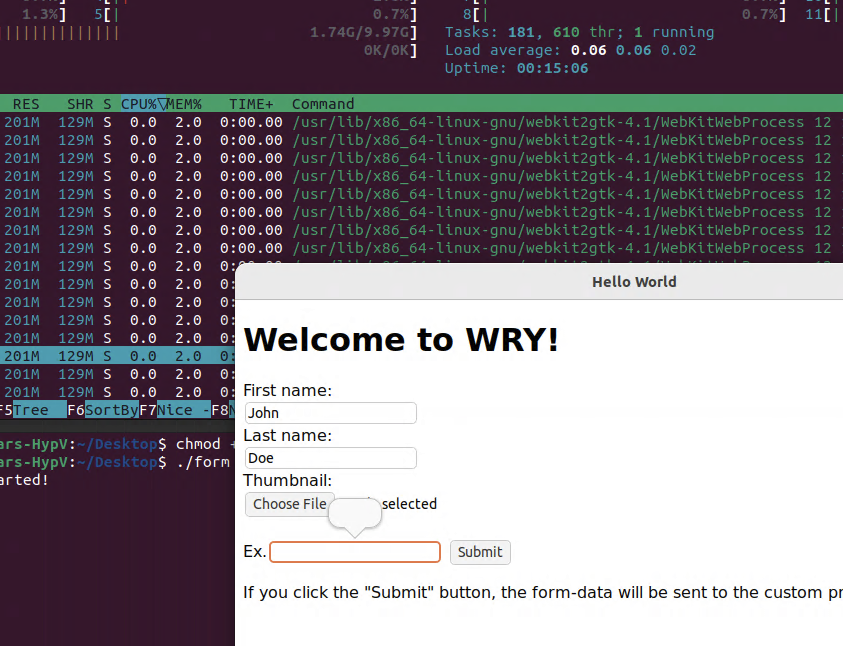Click memory usage 1.74G/9.97G text
Viewport: 843px width, 646px height.
click(360, 32)
